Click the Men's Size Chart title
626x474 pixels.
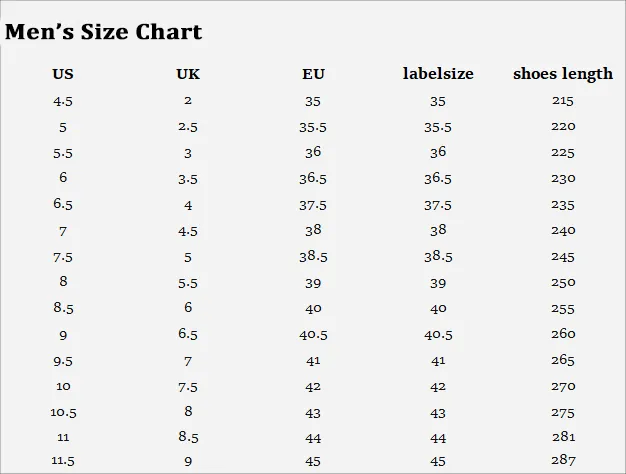(x=103, y=32)
